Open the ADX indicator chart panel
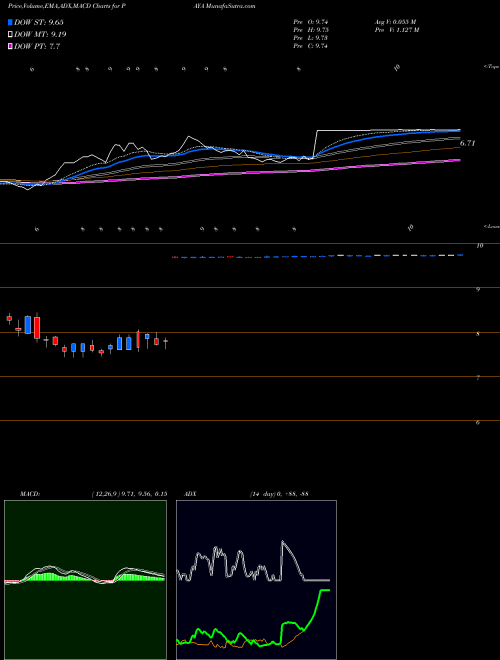 (256, 580)
